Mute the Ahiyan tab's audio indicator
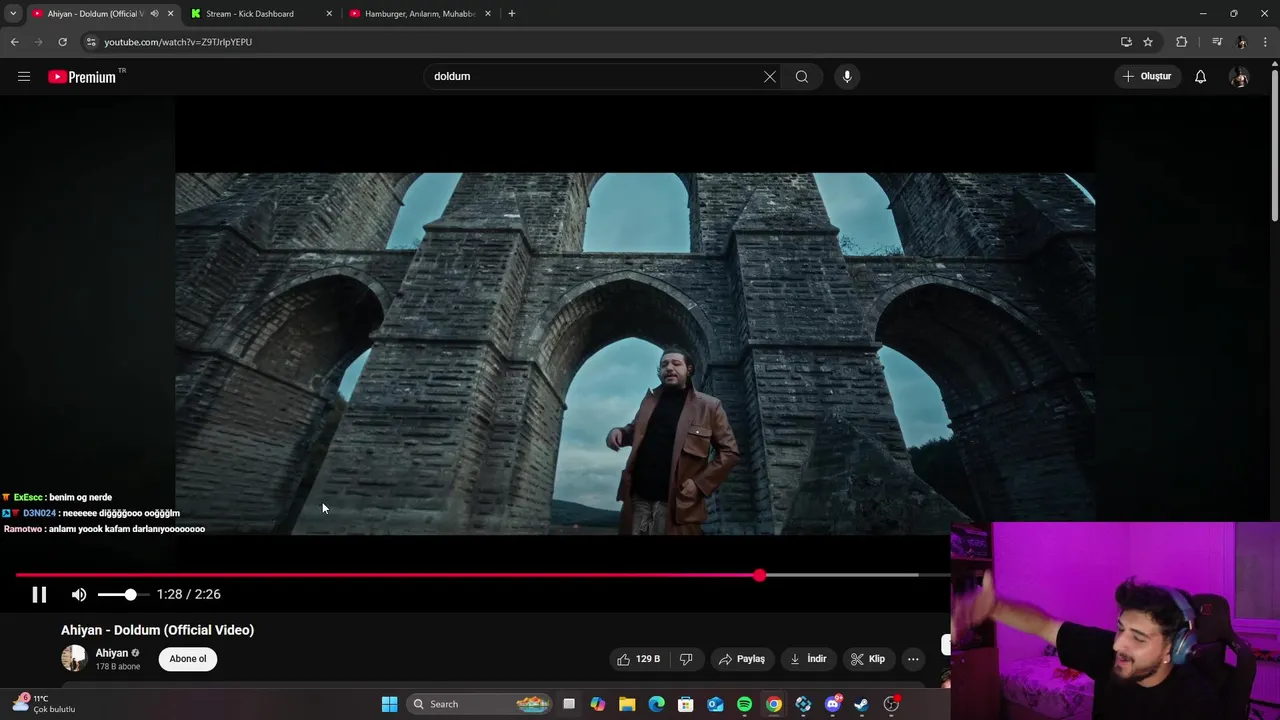This screenshot has height=720, width=1280. click(x=154, y=14)
